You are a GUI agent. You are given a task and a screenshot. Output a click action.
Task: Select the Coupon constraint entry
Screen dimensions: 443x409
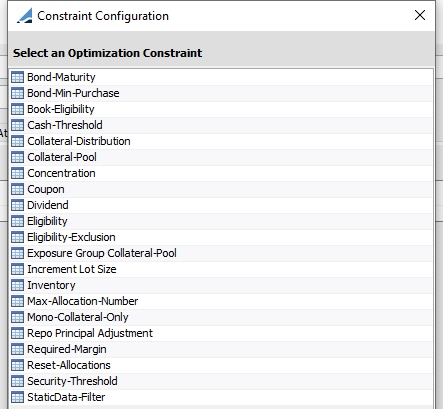(222, 189)
